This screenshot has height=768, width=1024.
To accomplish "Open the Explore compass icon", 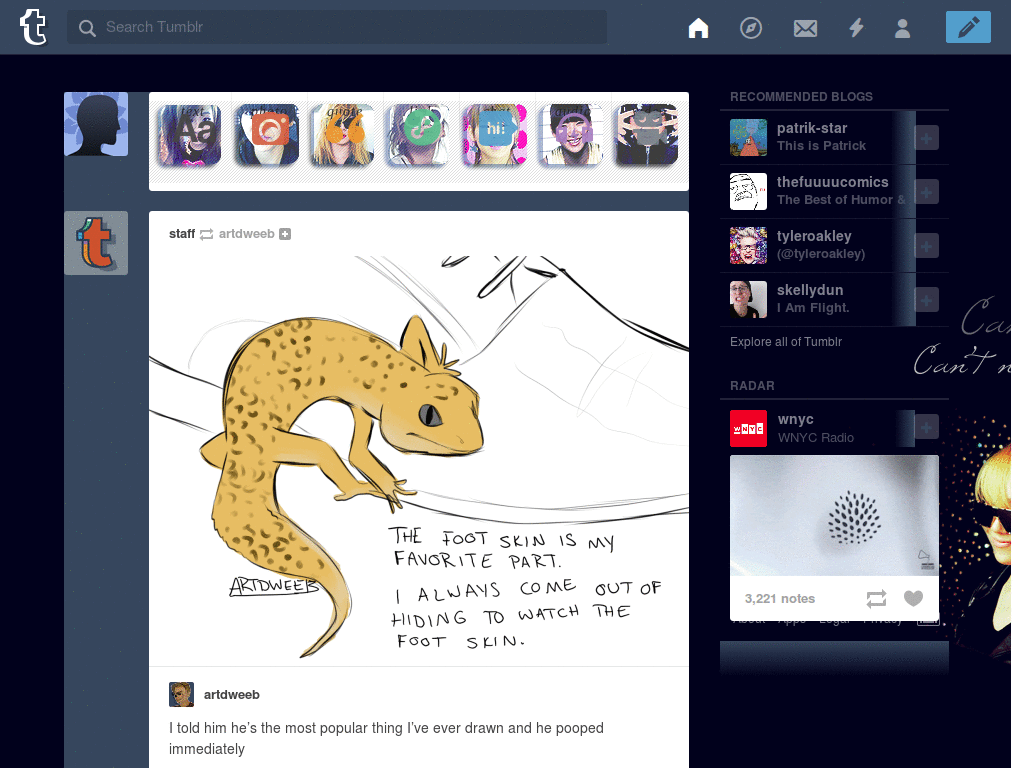I will (751, 28).
